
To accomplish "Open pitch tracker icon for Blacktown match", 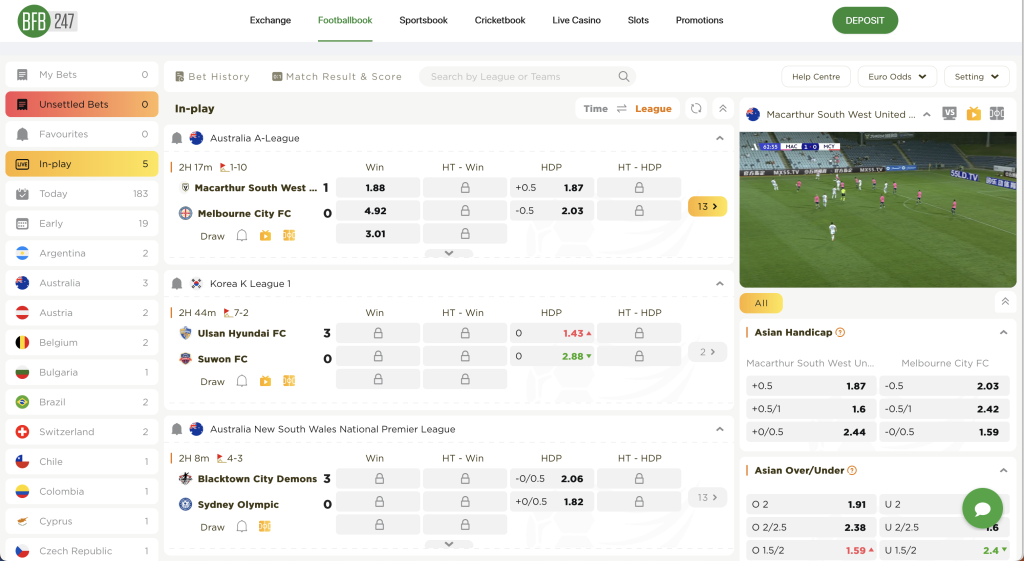I will click(x=264, y=527).
